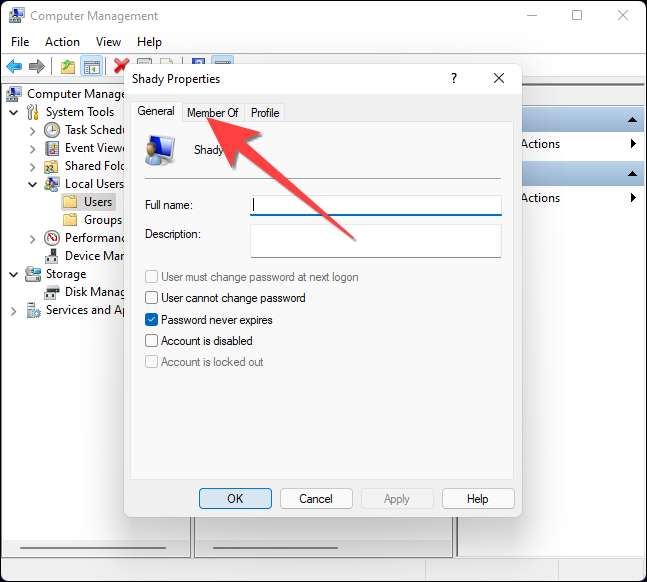Collapse the lower Actions pane section arrow
The height and width of the screenshot is (582, 647).
pyautogui.click(x=632, y=173)
